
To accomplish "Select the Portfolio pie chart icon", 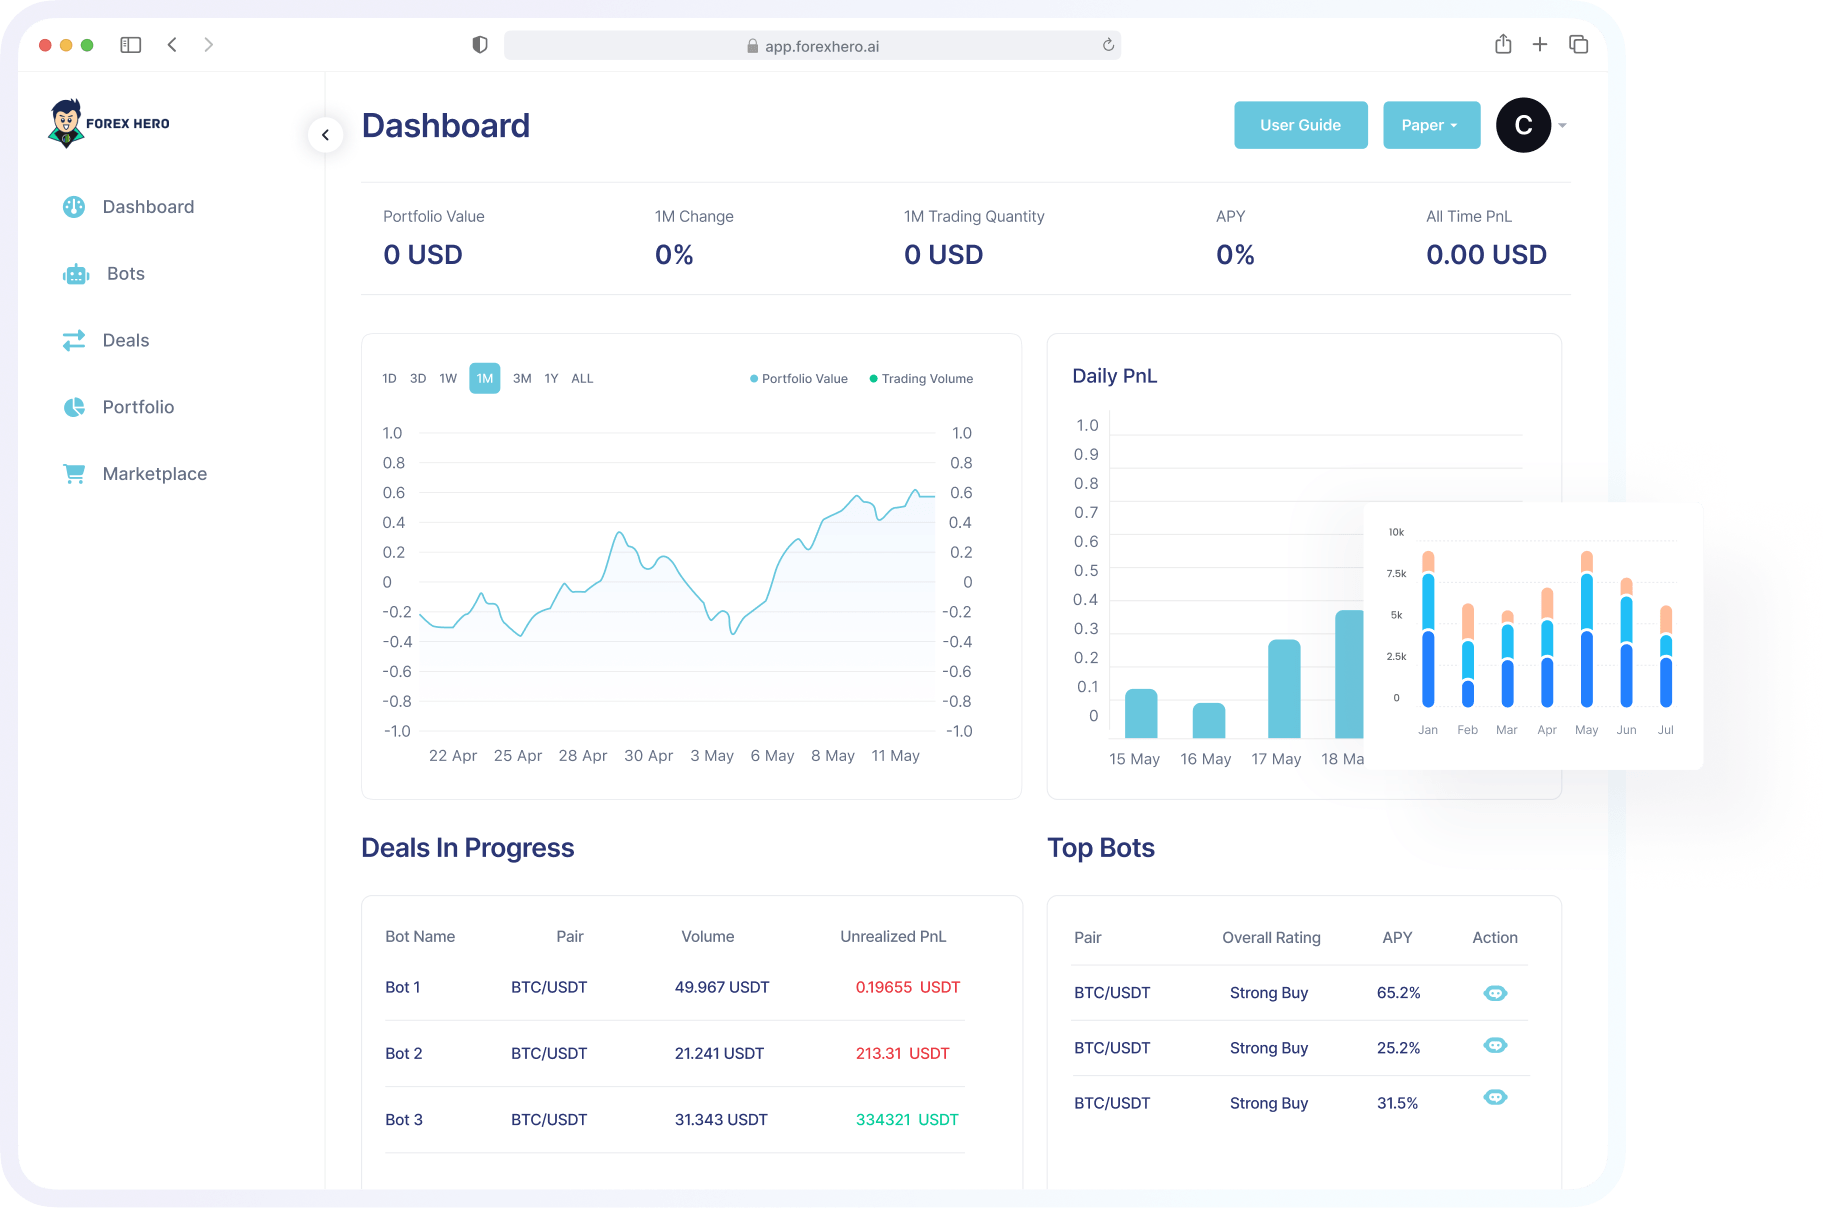I will (73, 407).
